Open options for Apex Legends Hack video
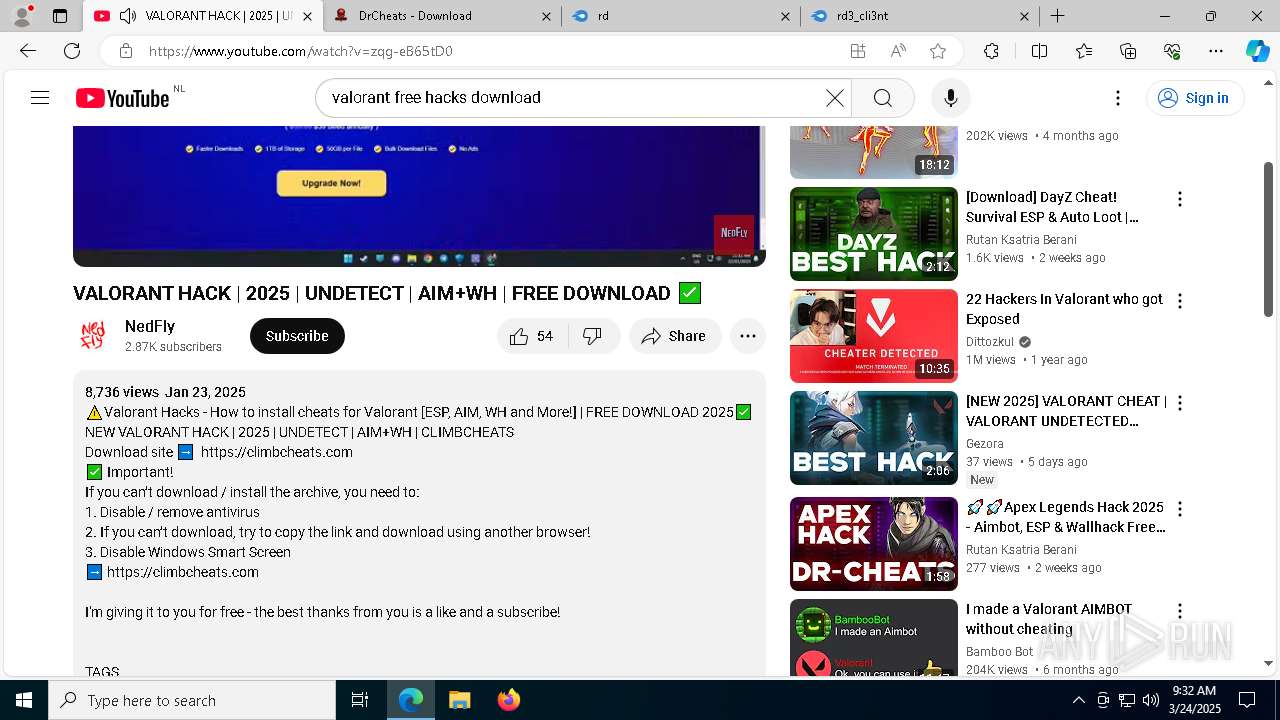 [1180, 509]
